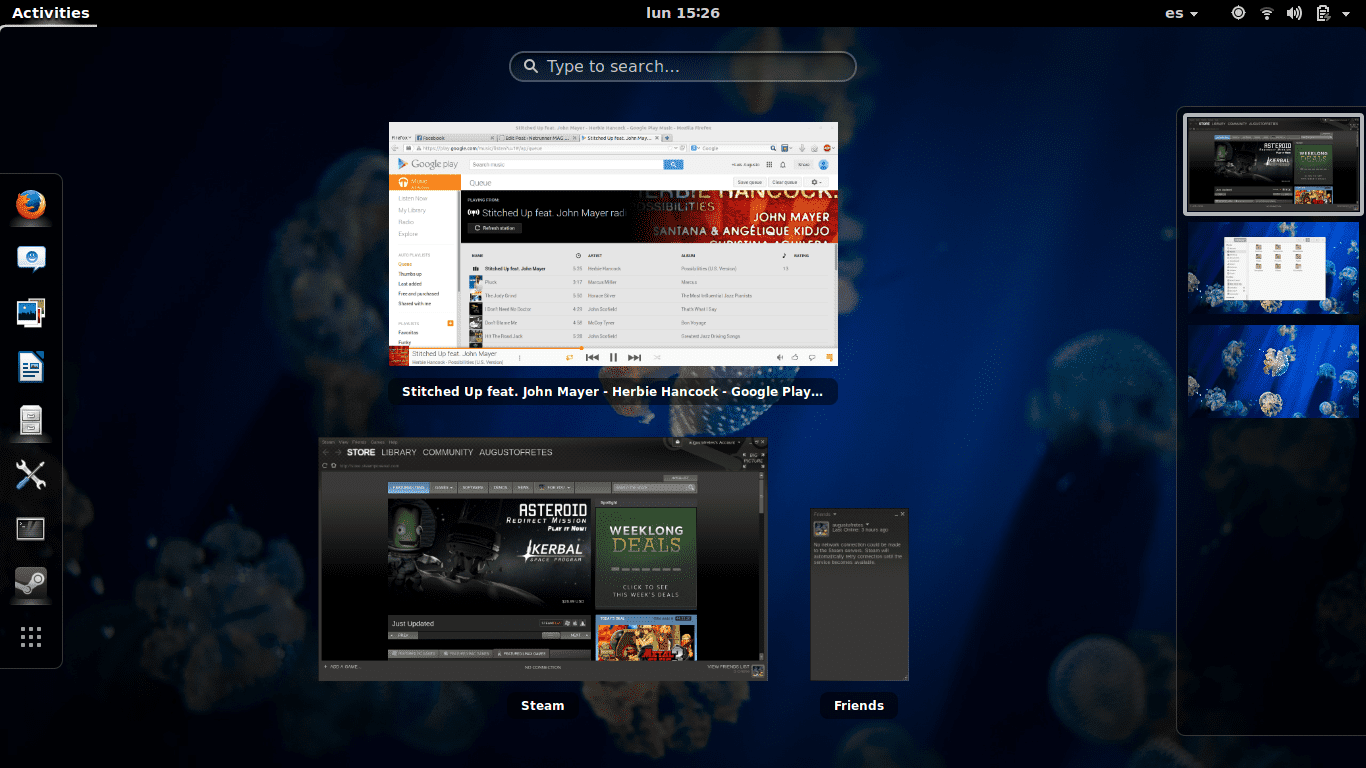Click the volume speaker icon in the top bar

click(x=1295, y=13)
